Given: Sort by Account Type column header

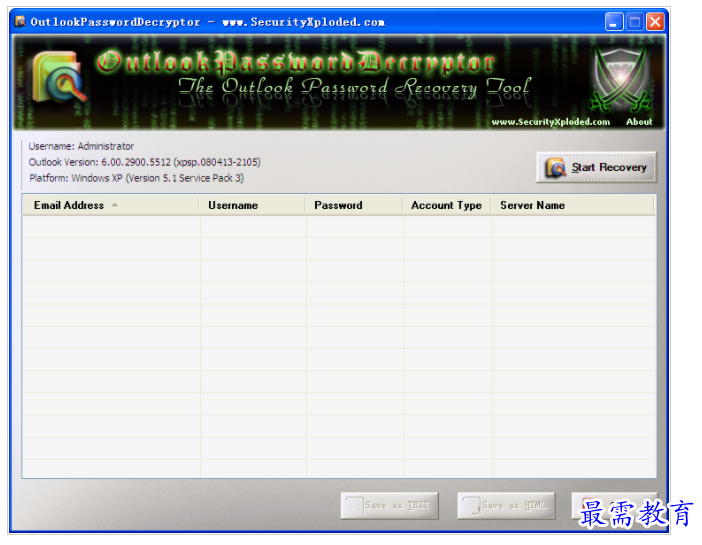Looking at the screenshot, I should coord(447,205).
